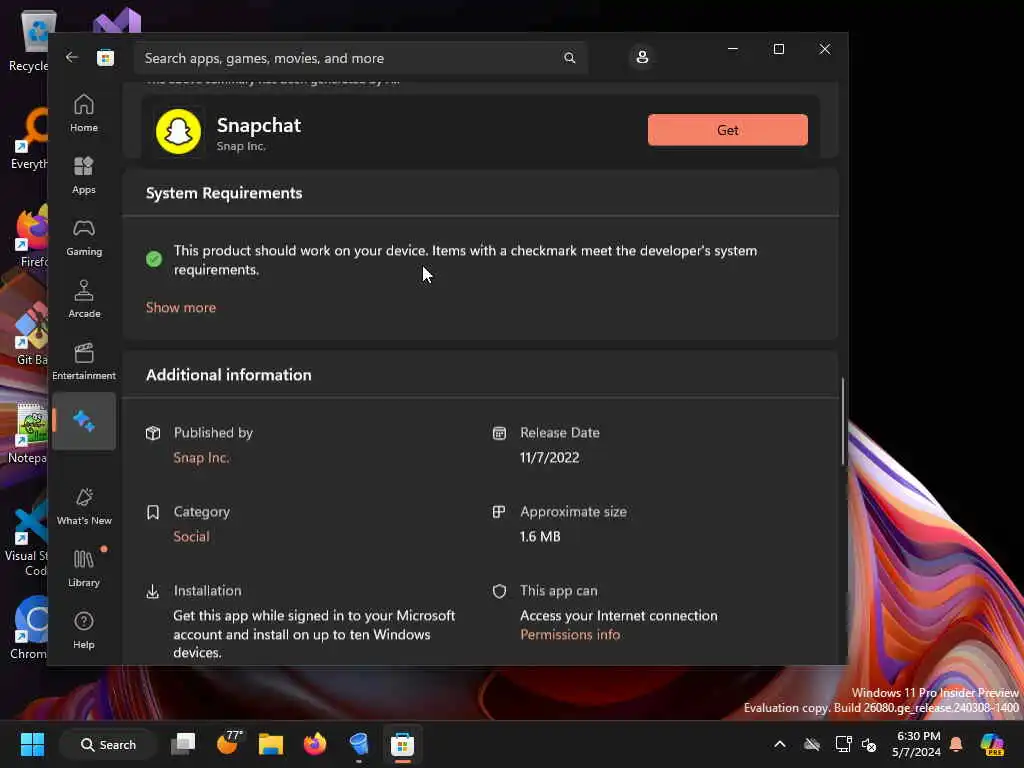Open the Social category link

click(191, 536)
